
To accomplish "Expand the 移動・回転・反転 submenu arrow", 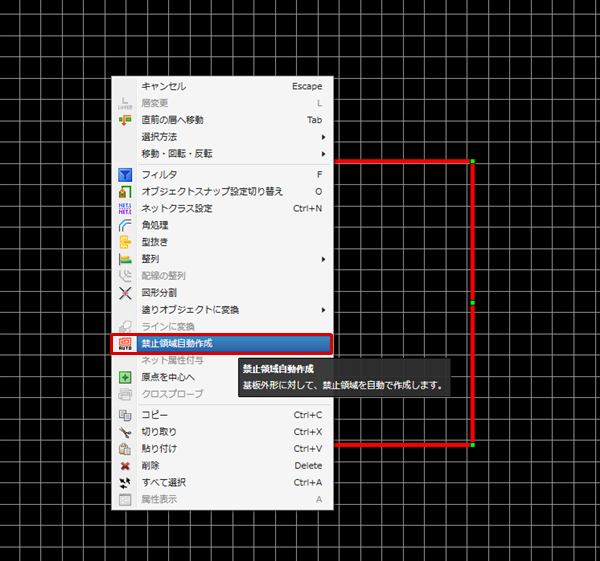I will coord(323,154).
